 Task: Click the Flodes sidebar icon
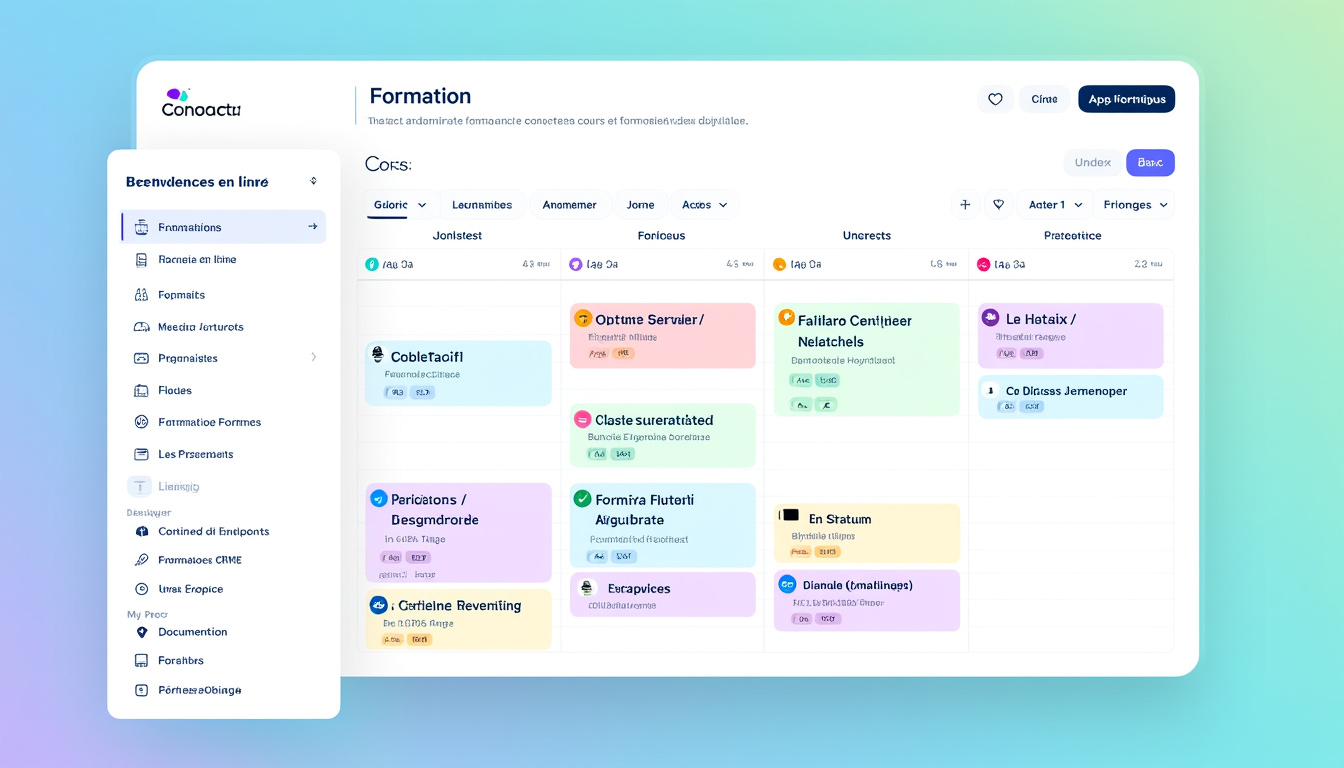(140, 391)
